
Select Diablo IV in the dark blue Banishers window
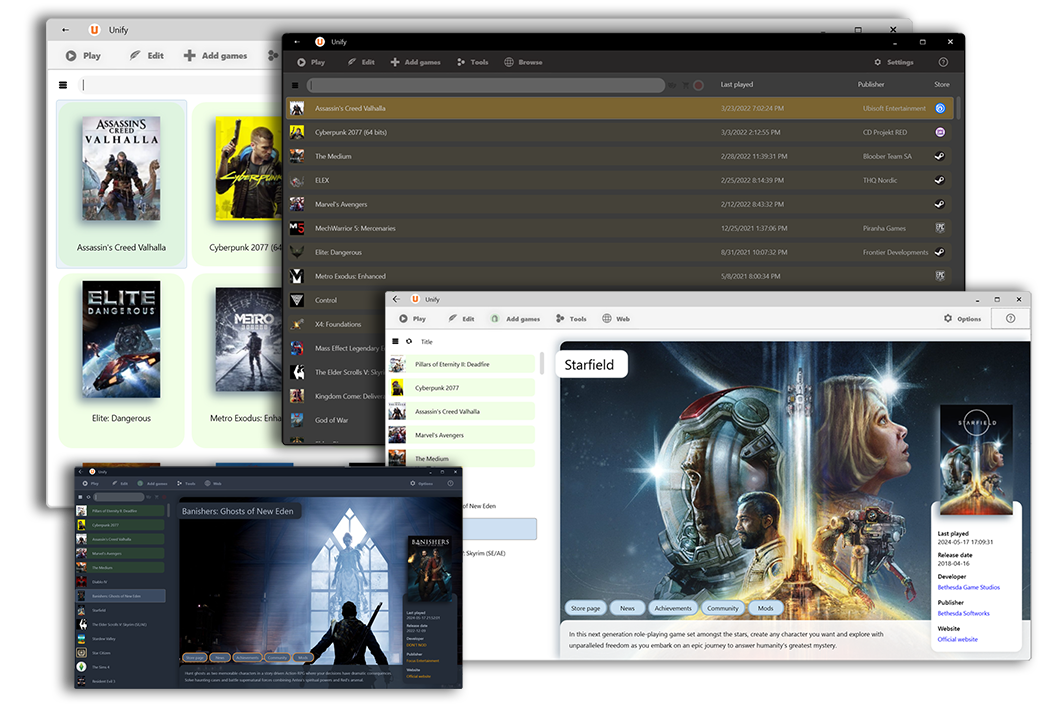click(x=121, y=582)
